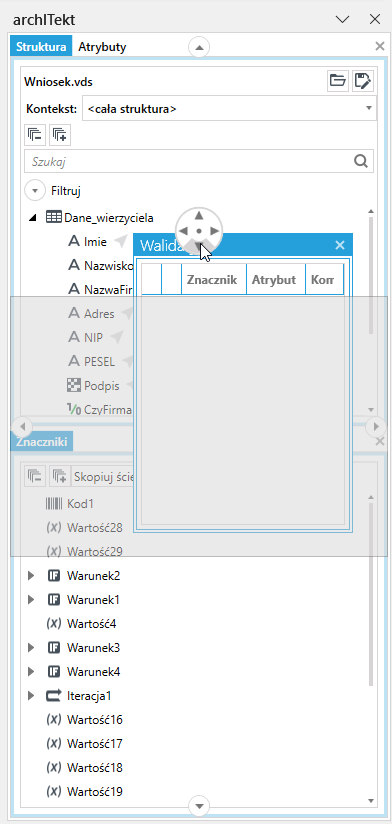Viewport: 392px width, 824px height.
Task: Select the PESEL field
Action: (99, 362)
